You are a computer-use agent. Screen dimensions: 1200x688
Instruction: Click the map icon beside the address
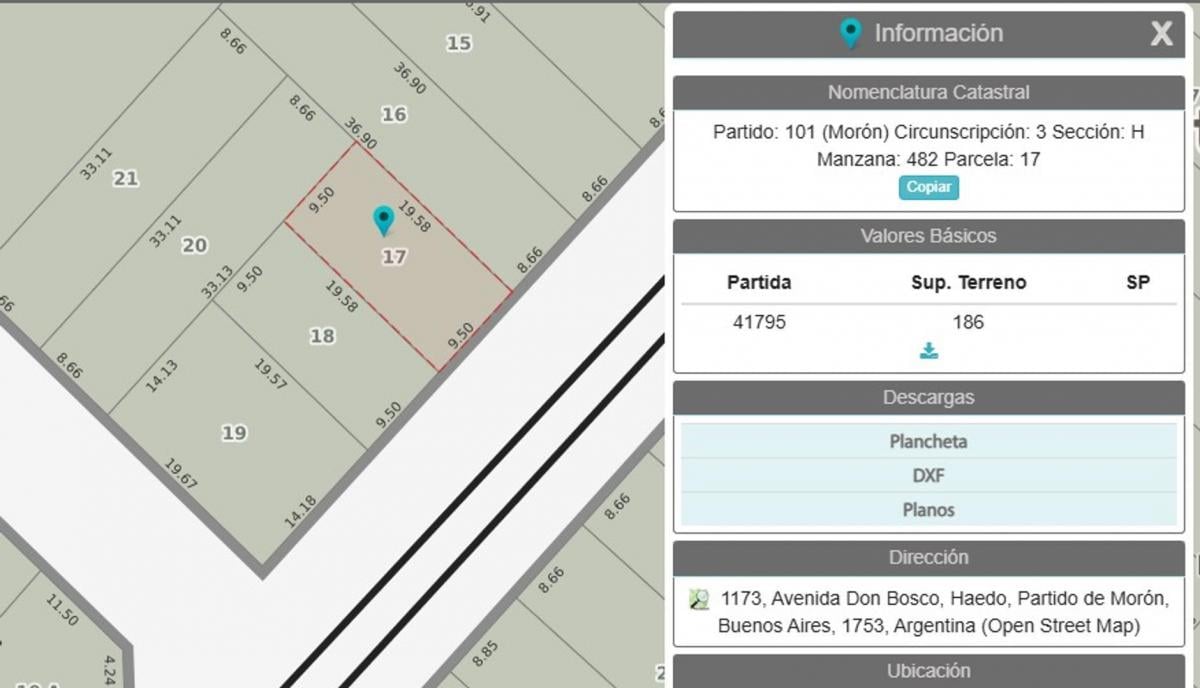pyautogui.click(x=699, y=599)
